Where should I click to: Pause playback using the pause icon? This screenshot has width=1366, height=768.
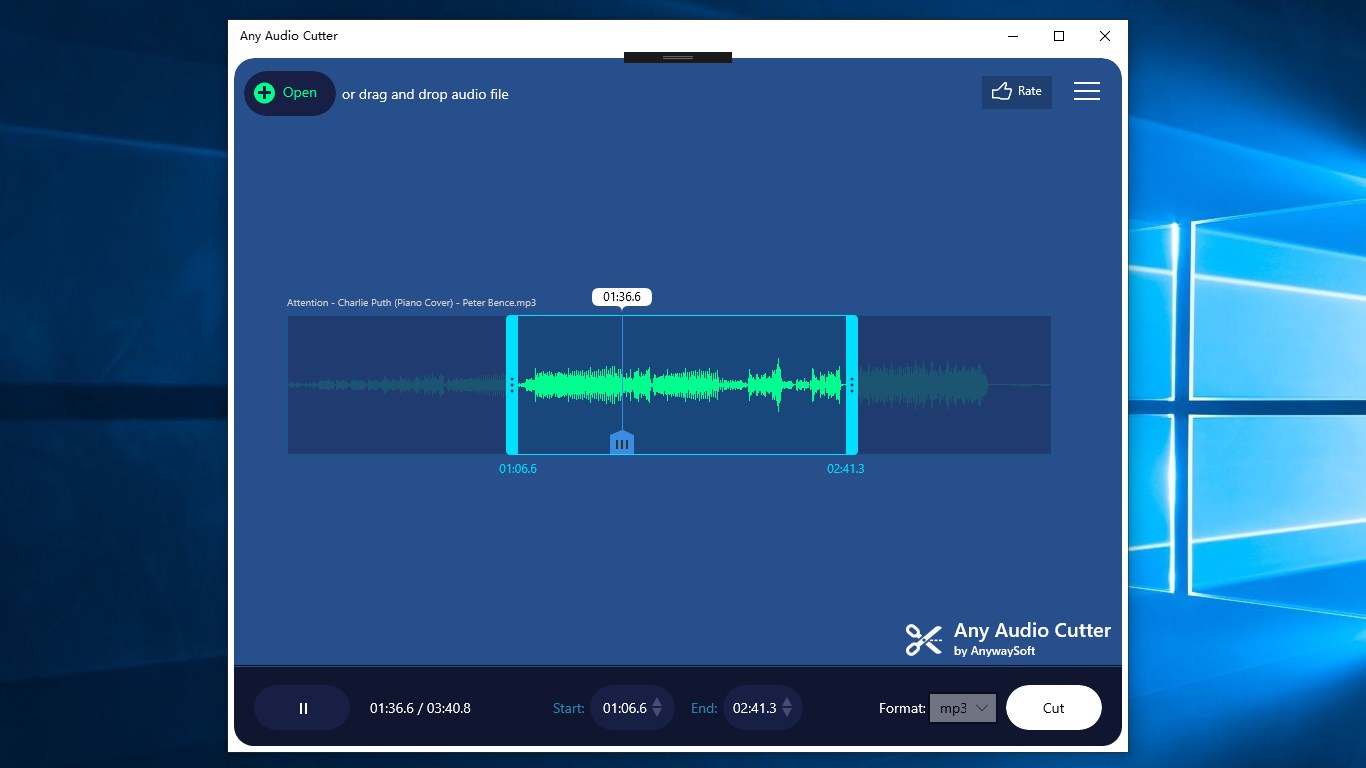303,707
